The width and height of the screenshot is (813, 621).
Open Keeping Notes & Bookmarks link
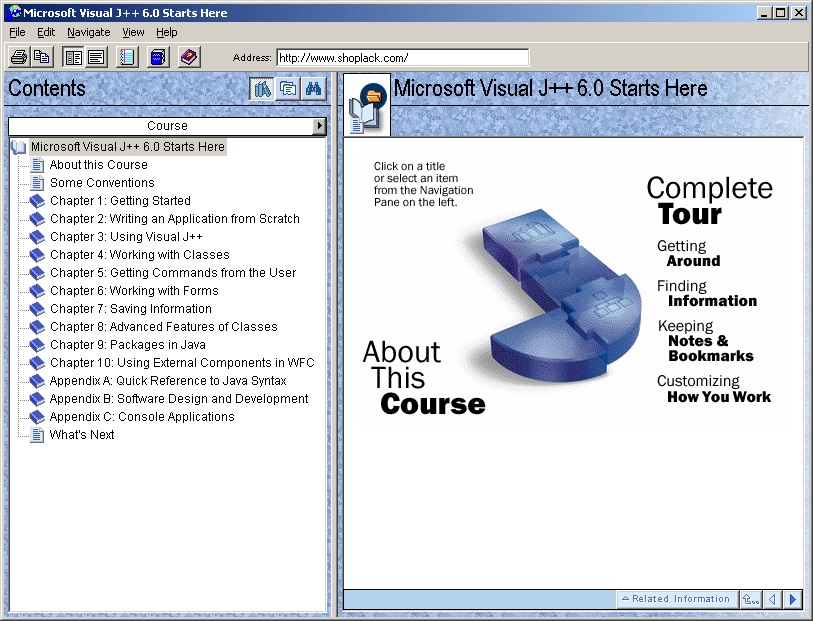point(706,341)
